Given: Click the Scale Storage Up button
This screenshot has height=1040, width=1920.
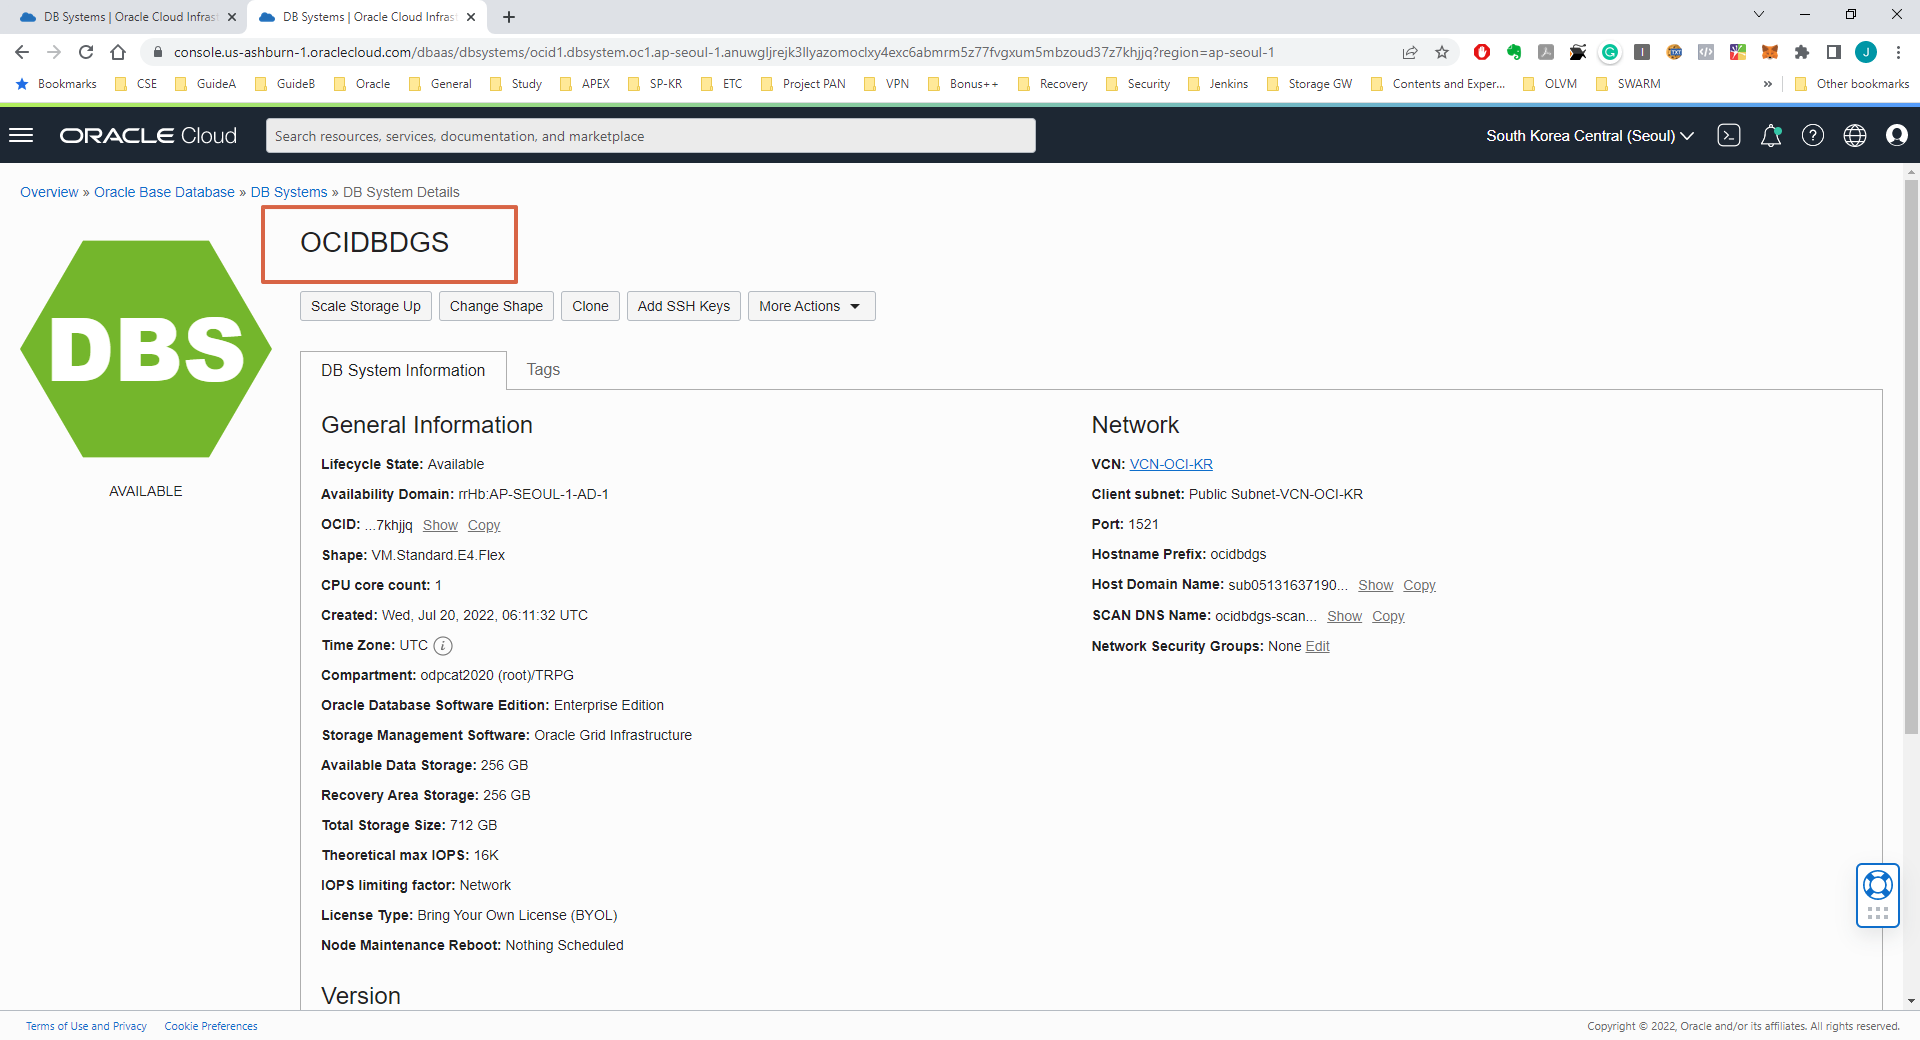Looking at the screenshot, I should pos(366,306).
